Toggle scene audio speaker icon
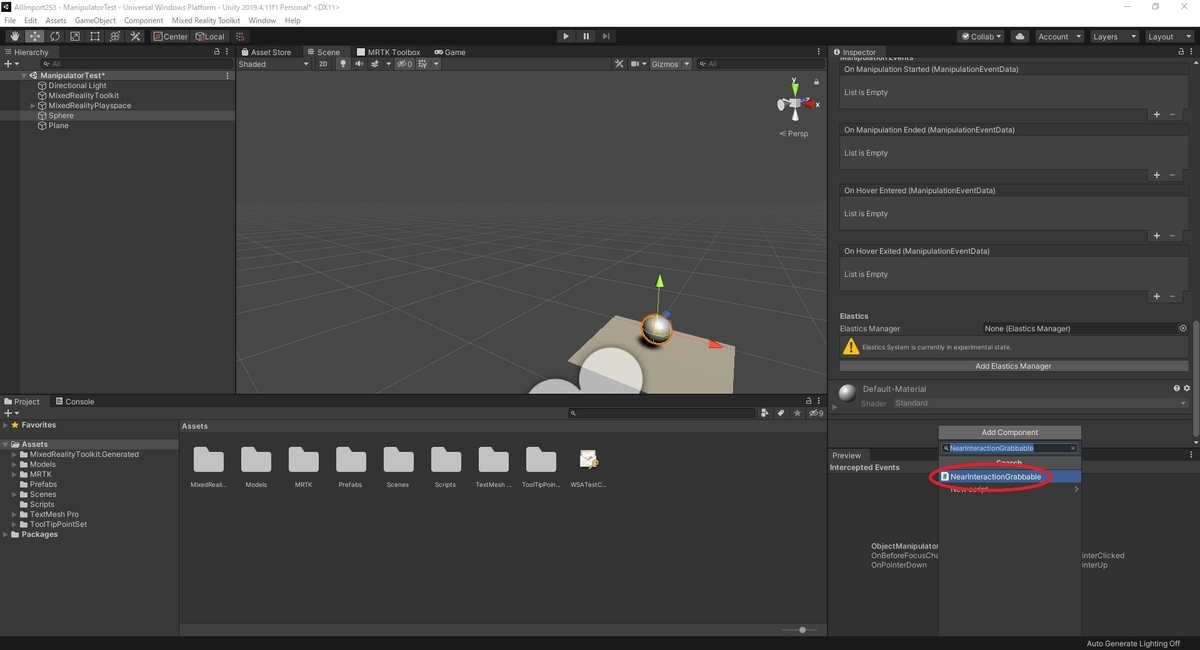Image resolution: width=1200 pixels, height=650 pixels. 358,64
